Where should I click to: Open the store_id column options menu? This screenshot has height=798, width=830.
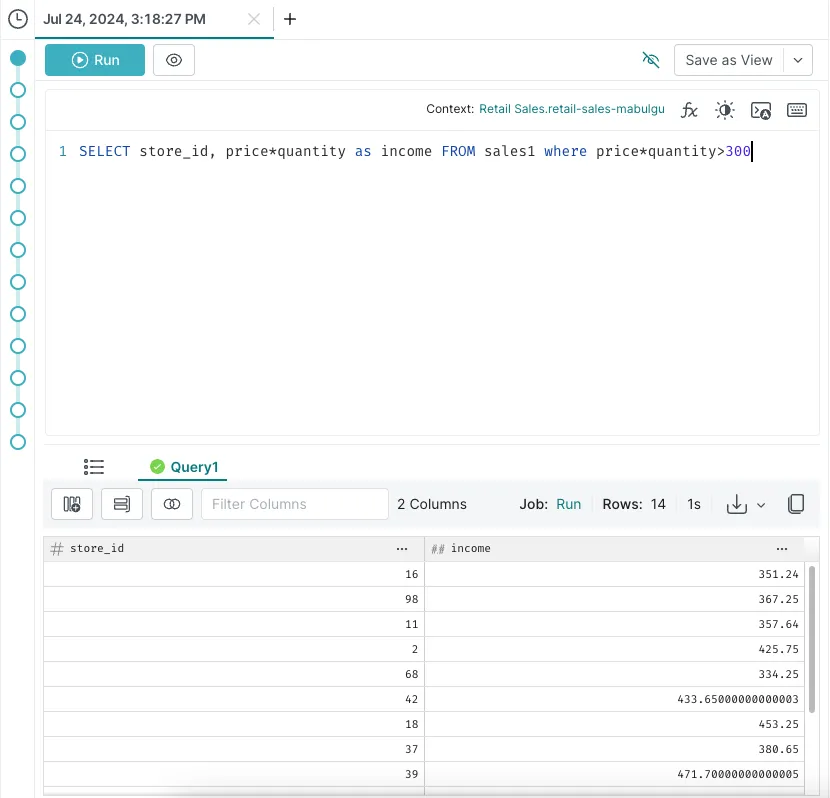coord(402,548)
